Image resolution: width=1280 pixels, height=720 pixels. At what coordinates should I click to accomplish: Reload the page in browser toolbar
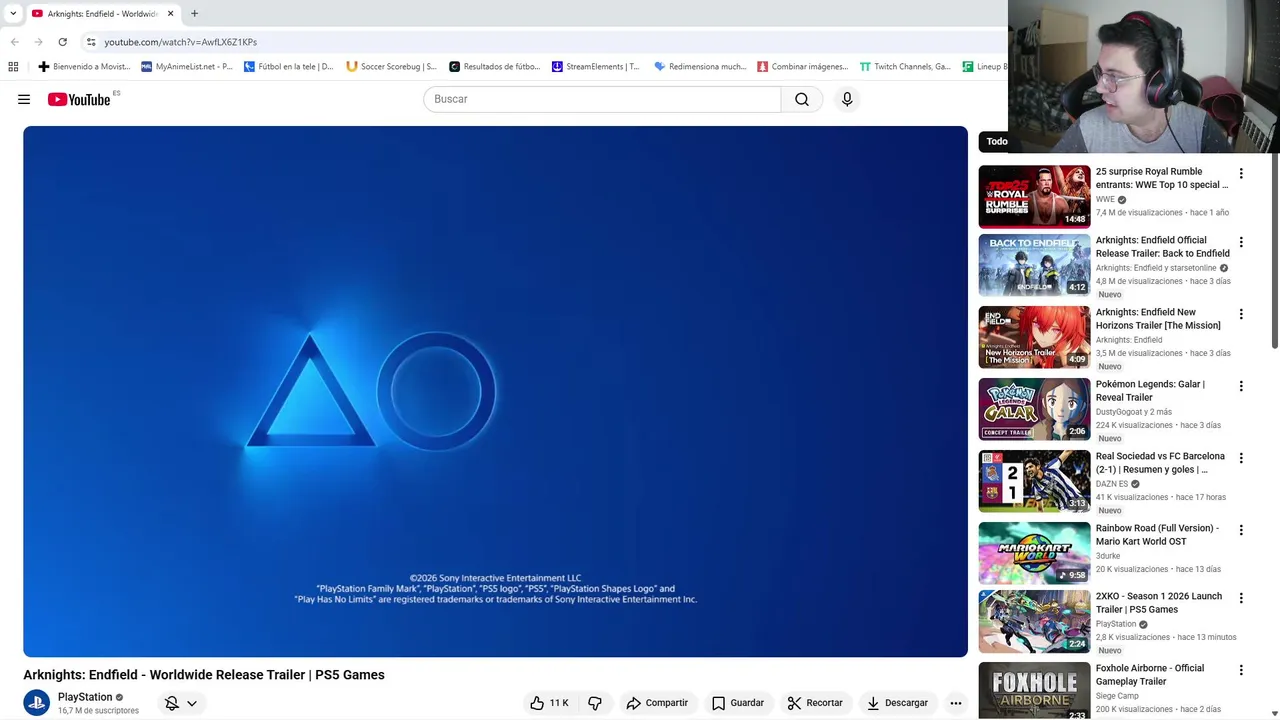[62, 42]
